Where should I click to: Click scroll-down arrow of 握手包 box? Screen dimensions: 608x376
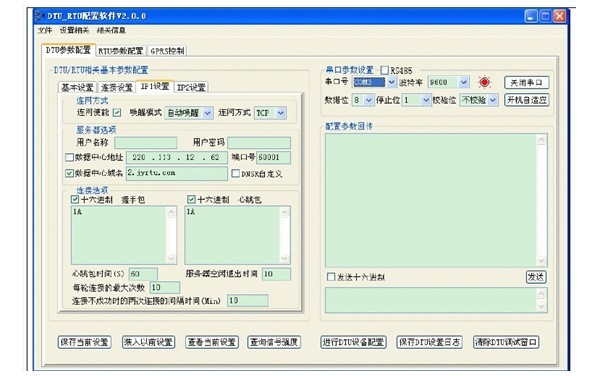click(171, 259)
